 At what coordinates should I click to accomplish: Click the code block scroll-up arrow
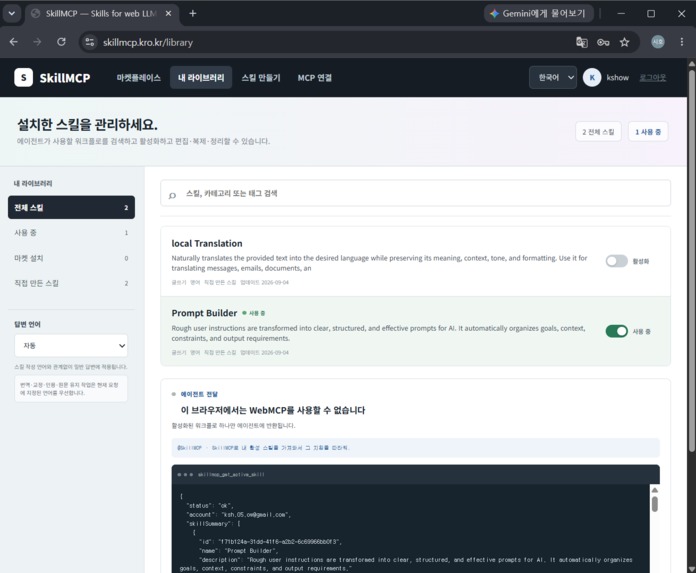[655, 490]
